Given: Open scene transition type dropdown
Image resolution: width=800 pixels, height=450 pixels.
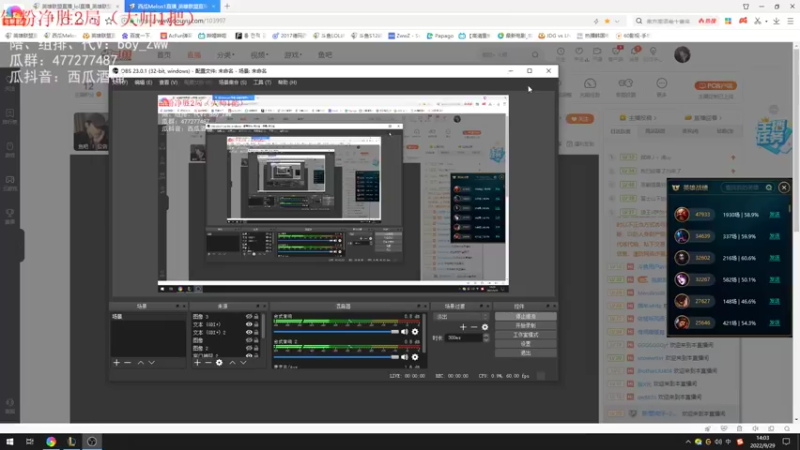Looking at the screenshot, I should tap(461, 316).
